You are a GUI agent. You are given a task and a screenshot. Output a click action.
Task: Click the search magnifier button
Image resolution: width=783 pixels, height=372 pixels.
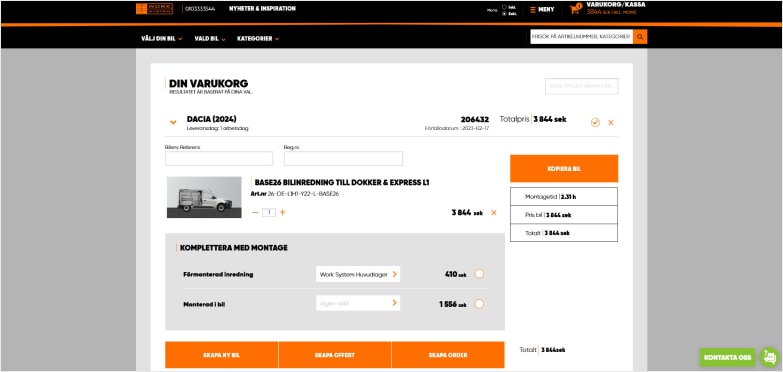pyautogui.click(x=640, y=36)
